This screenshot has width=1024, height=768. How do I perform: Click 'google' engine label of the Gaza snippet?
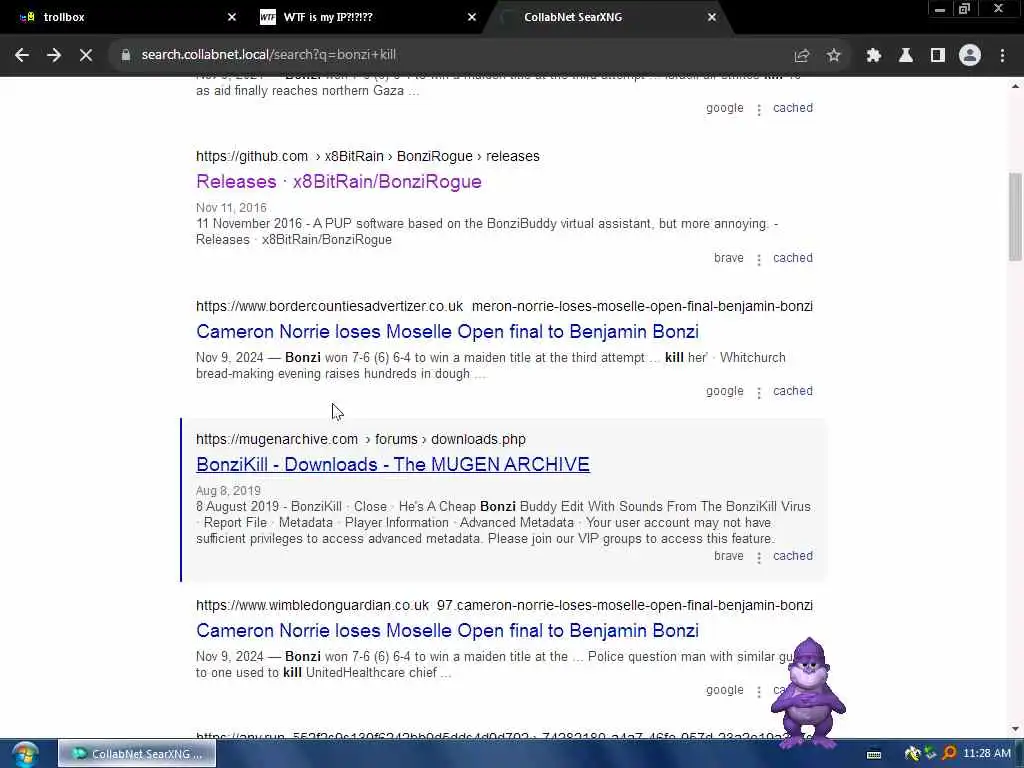pos(724,108)
